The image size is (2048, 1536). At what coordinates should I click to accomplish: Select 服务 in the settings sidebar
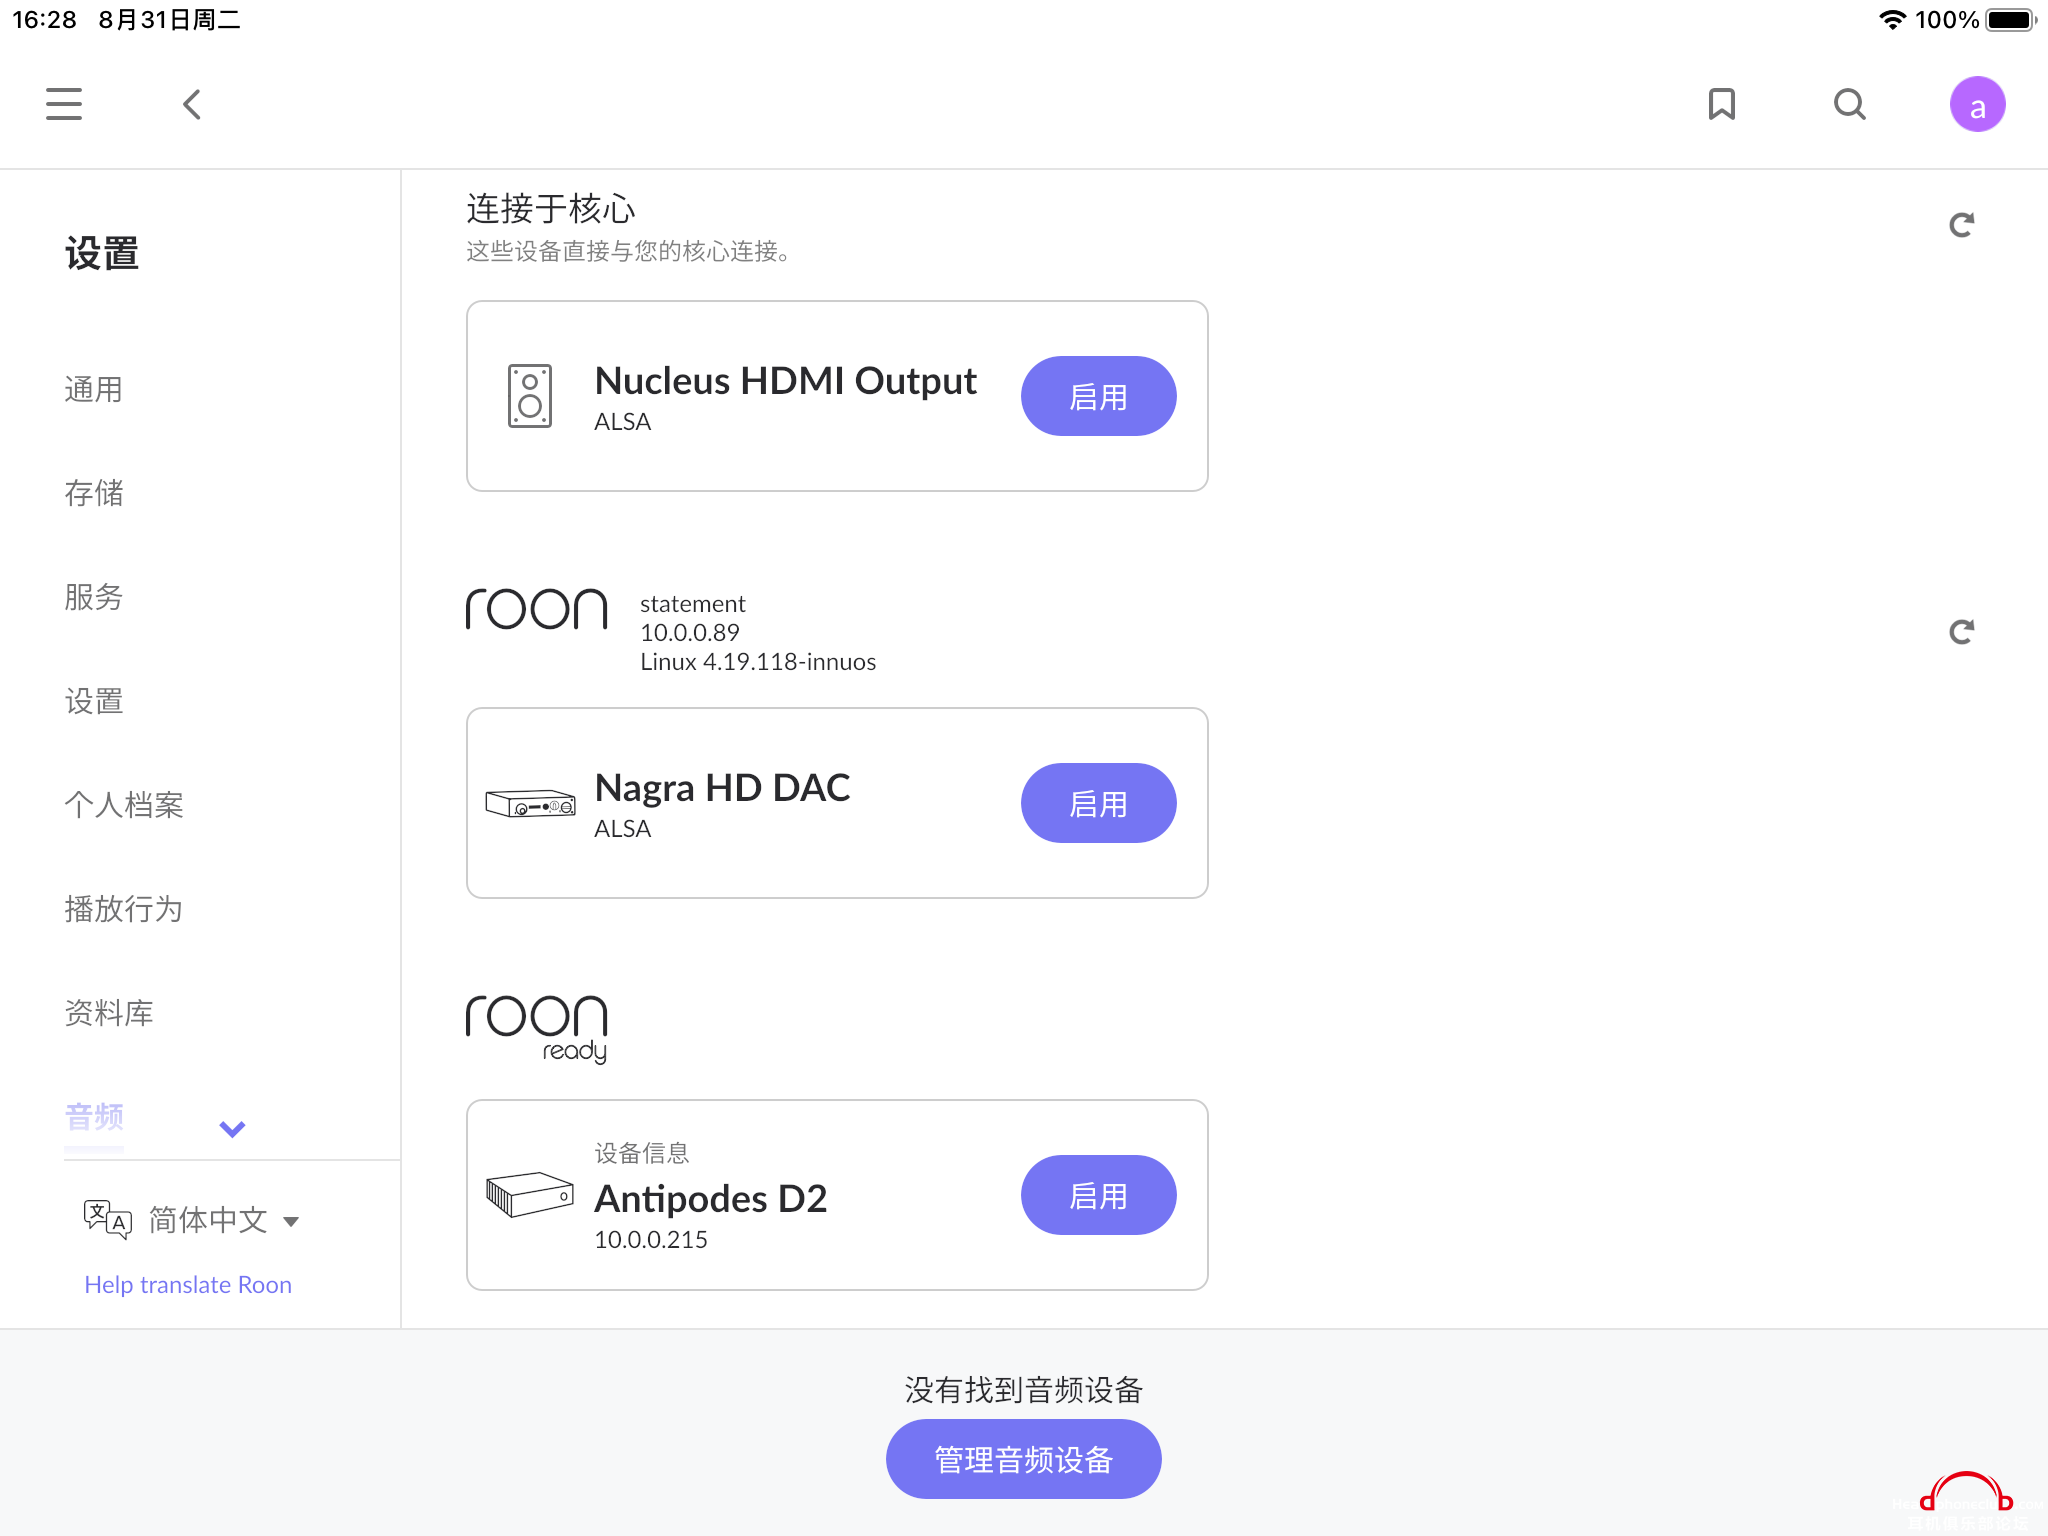(x=94, y=597)
